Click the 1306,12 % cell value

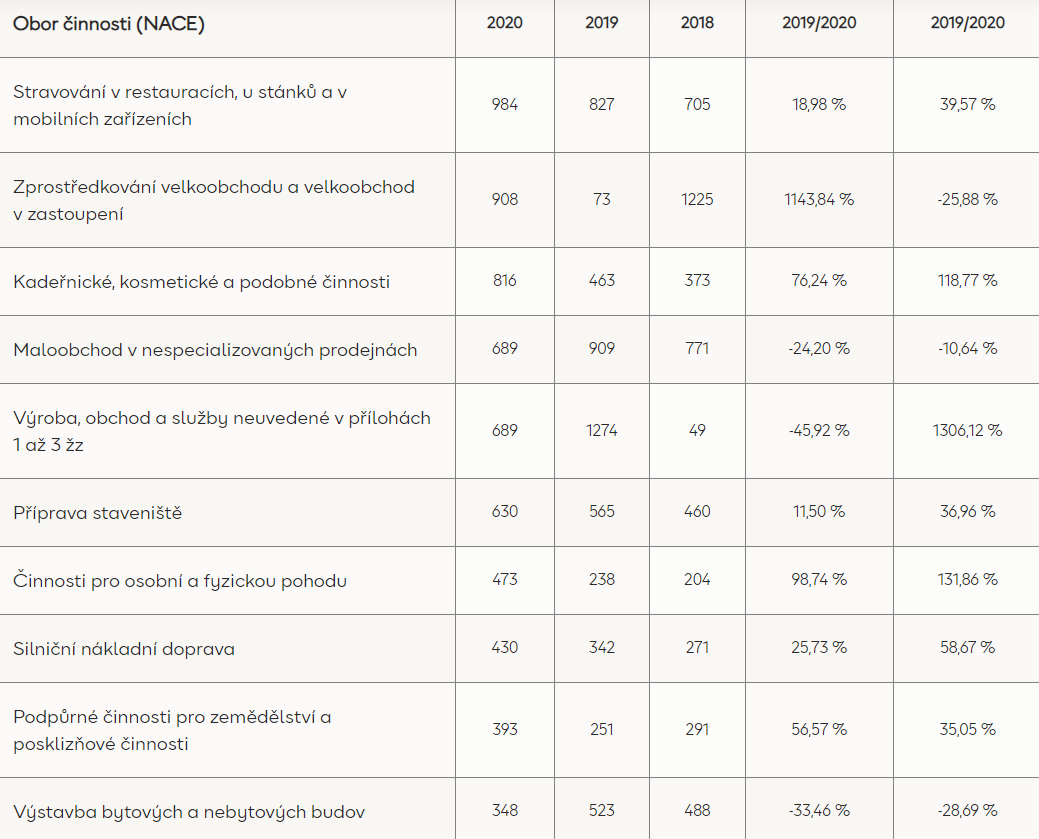[x=967, y=430]
